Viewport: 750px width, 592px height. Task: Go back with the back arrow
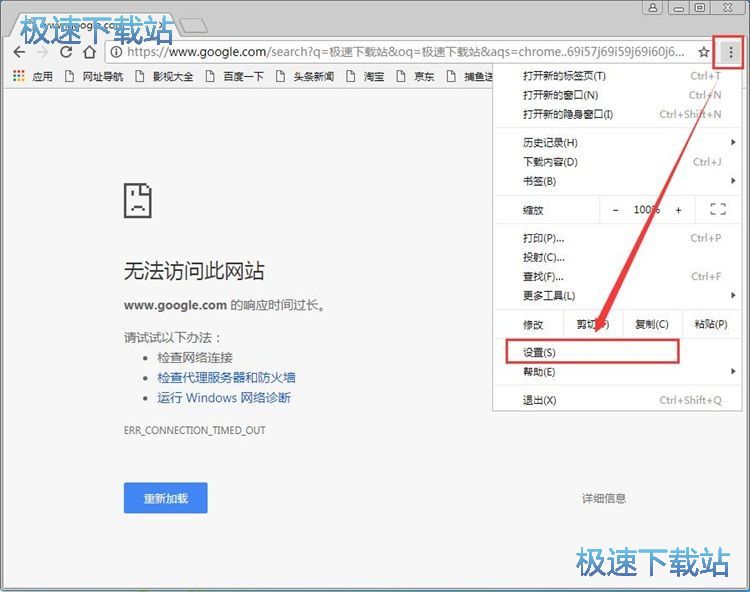point(19,52)
